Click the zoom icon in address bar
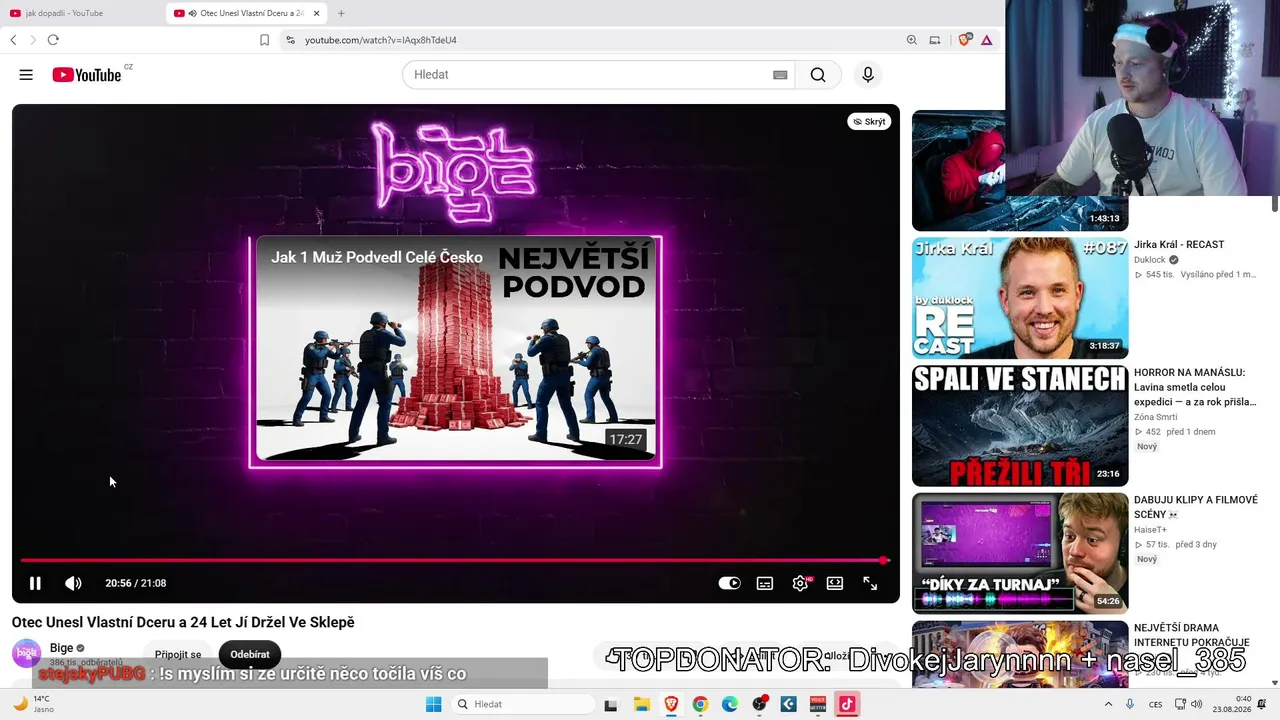 (911, 40)
